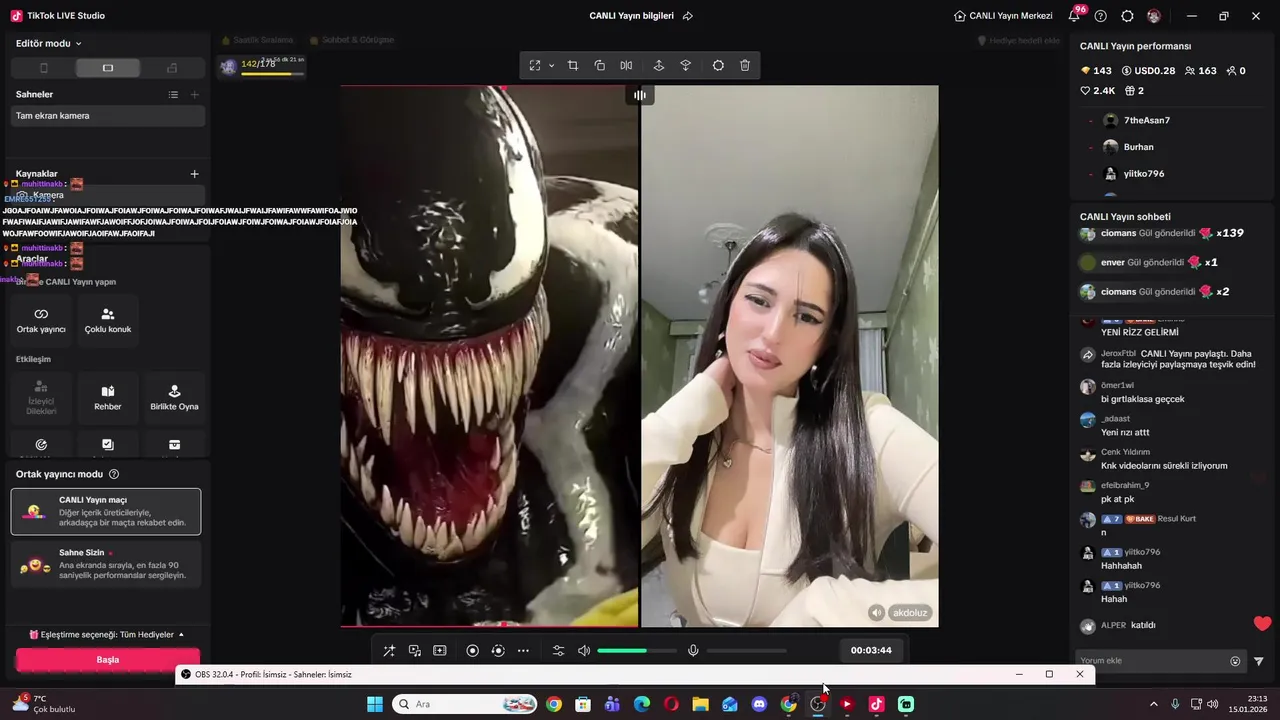Expand Eşleştirme seçeneği Tüm Hediyeler dropdown

pos(106,635)
